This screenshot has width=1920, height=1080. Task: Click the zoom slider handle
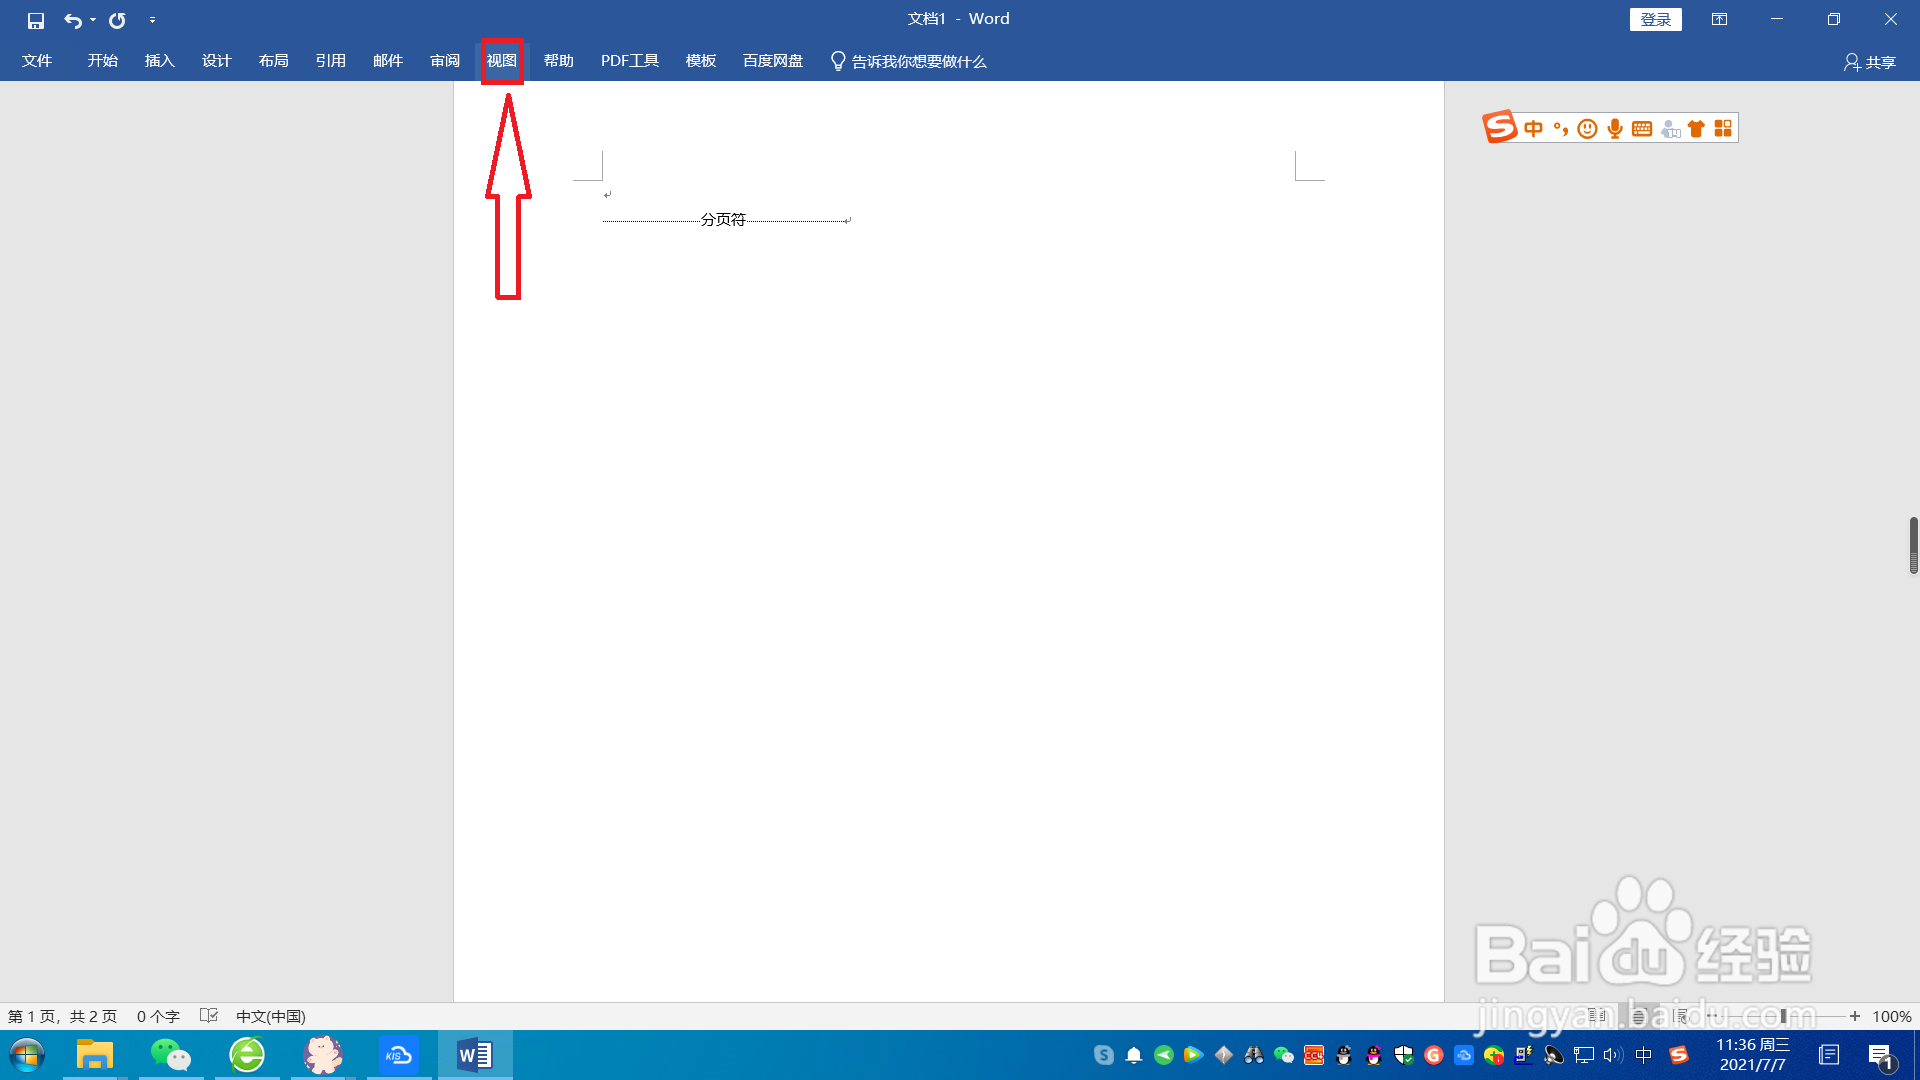coord(1783,1016)
